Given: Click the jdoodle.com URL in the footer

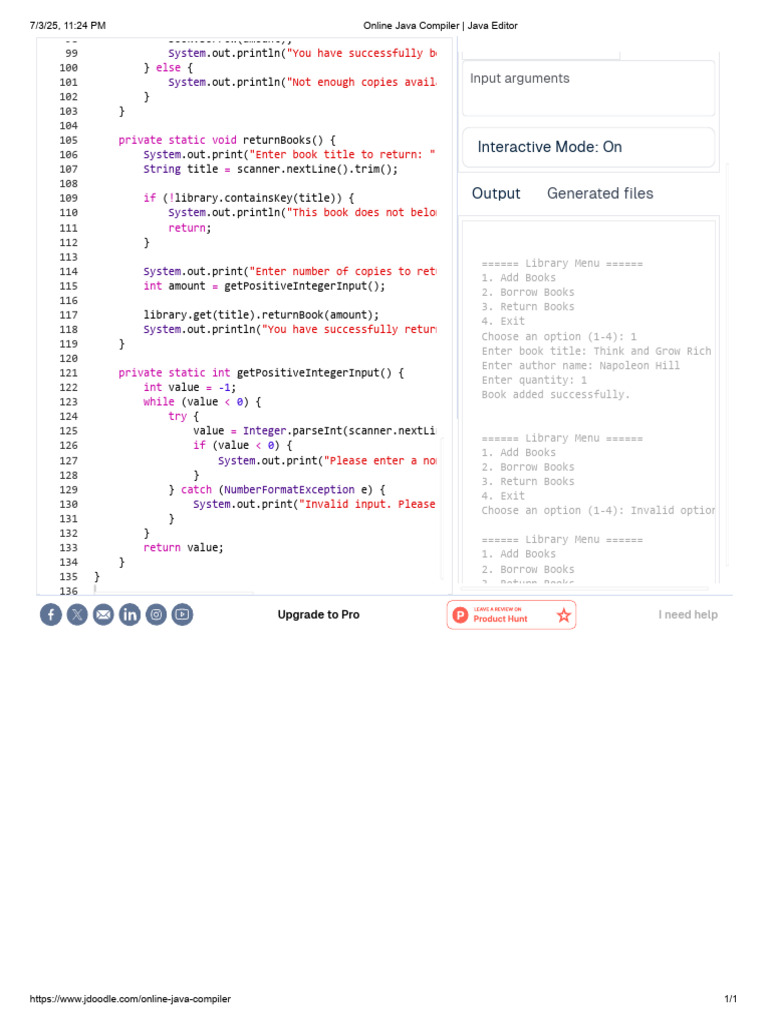Looking at the screenshot, I should [x=130, y=999].
